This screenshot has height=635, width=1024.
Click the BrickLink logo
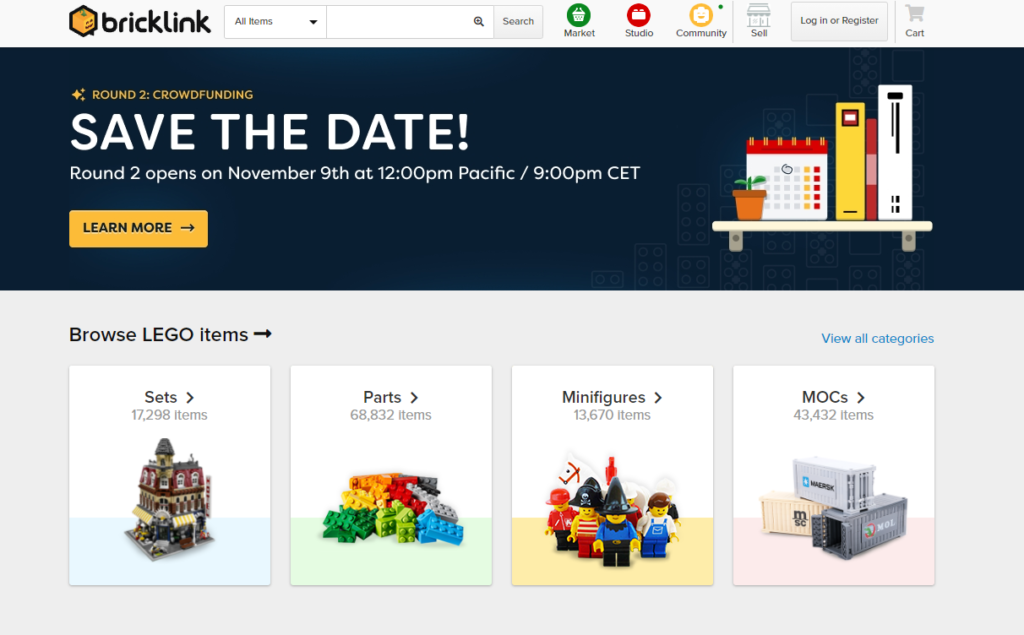click(x=140, y=21)
